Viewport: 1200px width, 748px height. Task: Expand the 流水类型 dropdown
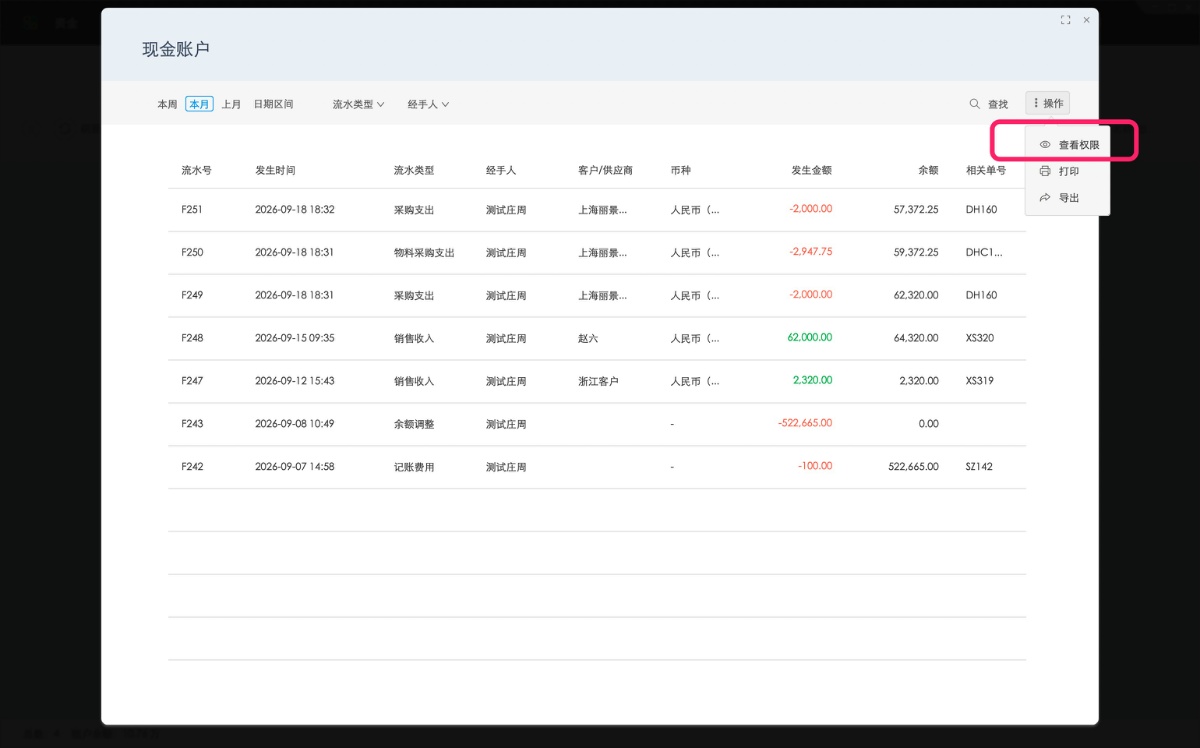pyautogui.click(x=359, y=104)
